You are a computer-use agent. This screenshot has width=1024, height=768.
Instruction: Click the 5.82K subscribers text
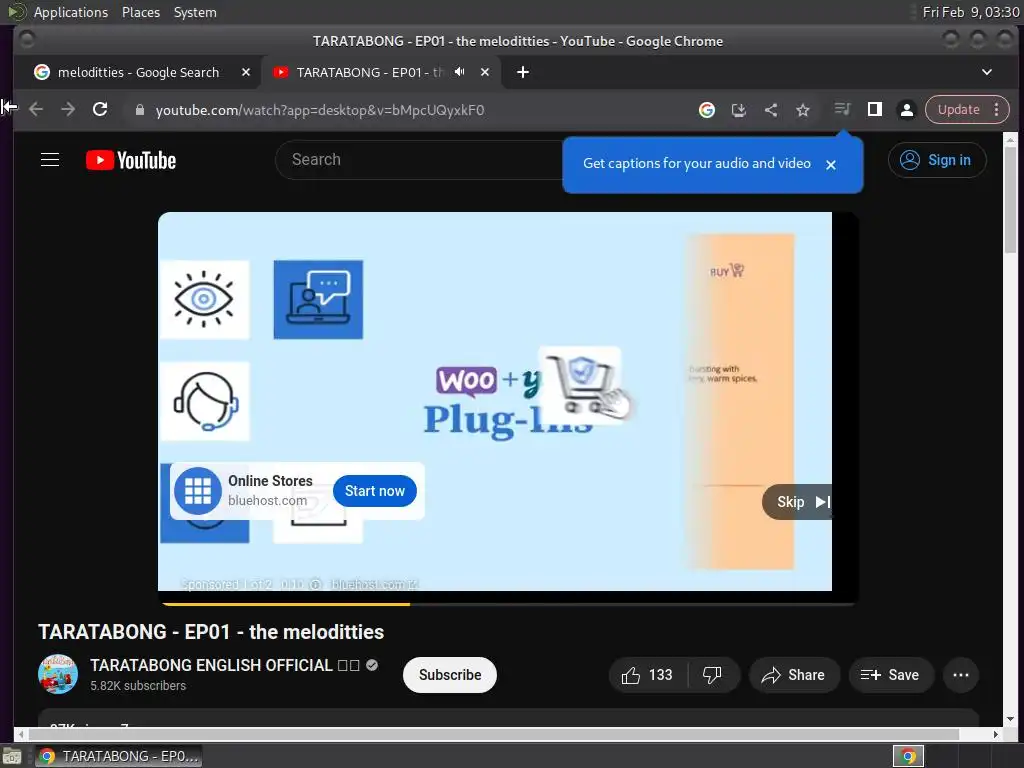coord(138,686)
